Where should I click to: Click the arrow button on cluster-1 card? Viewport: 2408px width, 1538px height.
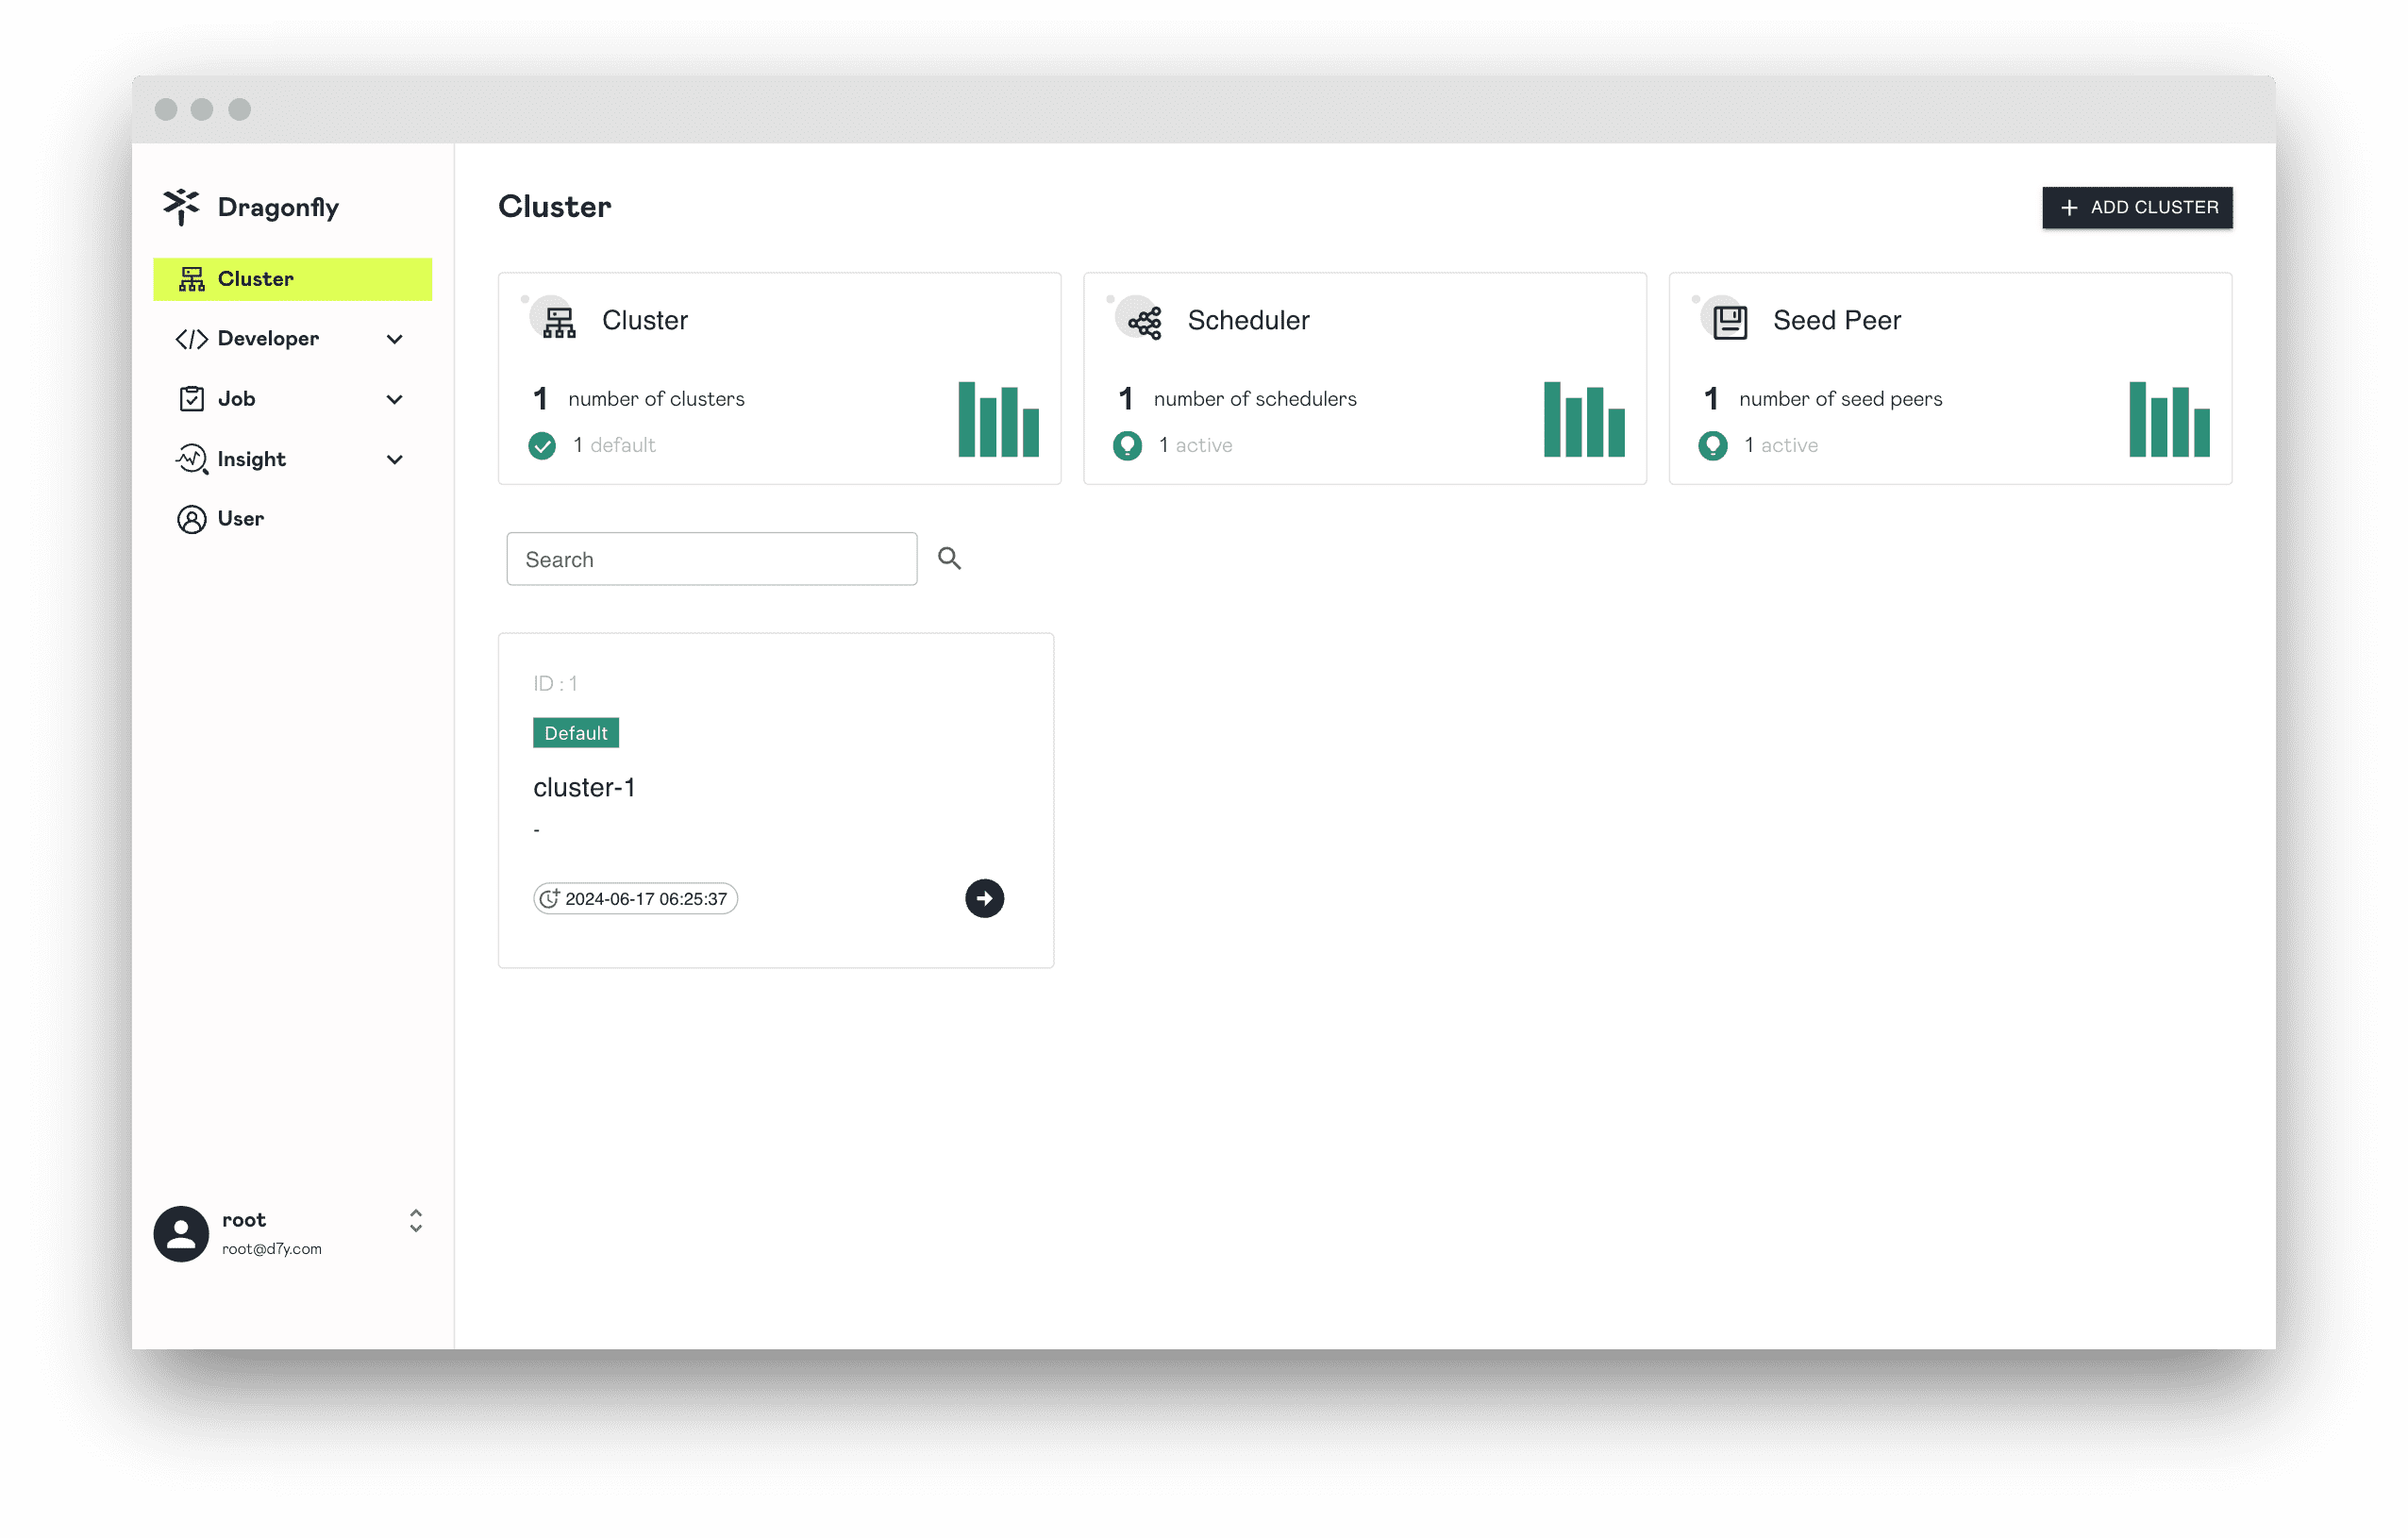pyautogui.click(x=984, y=898)
